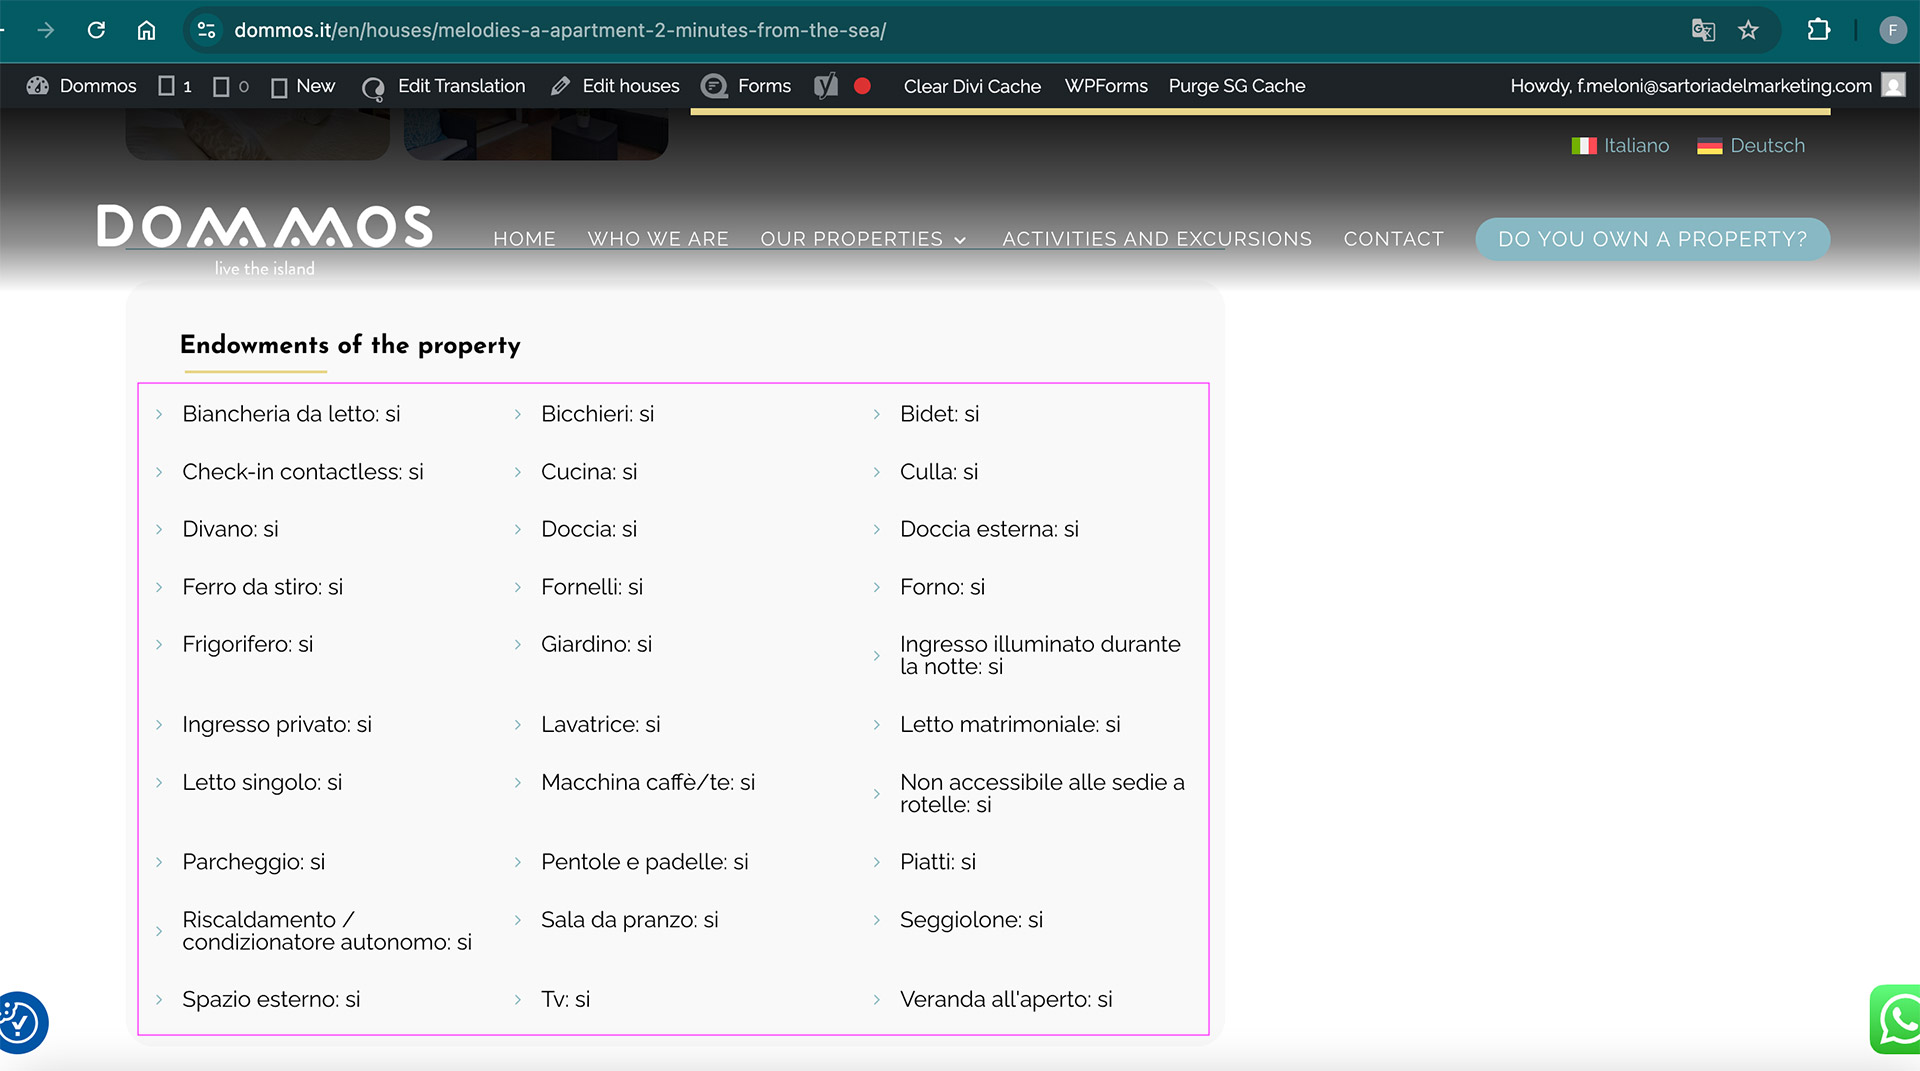Bookmark this page with the star icon
This screenshot has width=1920, height=1071.
pyautogui.click(x=1748, y=30)
